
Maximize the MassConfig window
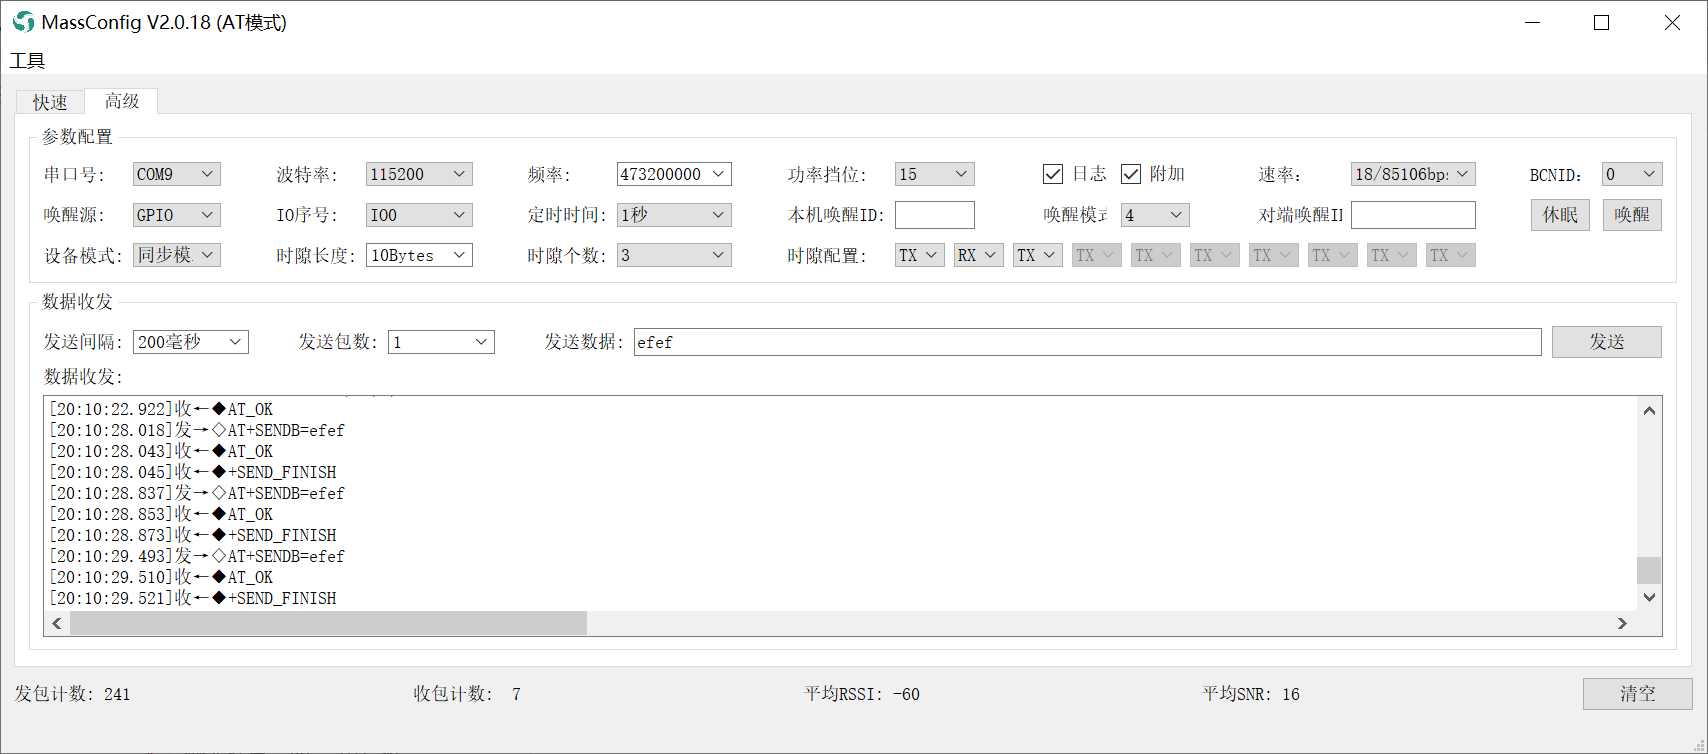[x=1601, y=22]
